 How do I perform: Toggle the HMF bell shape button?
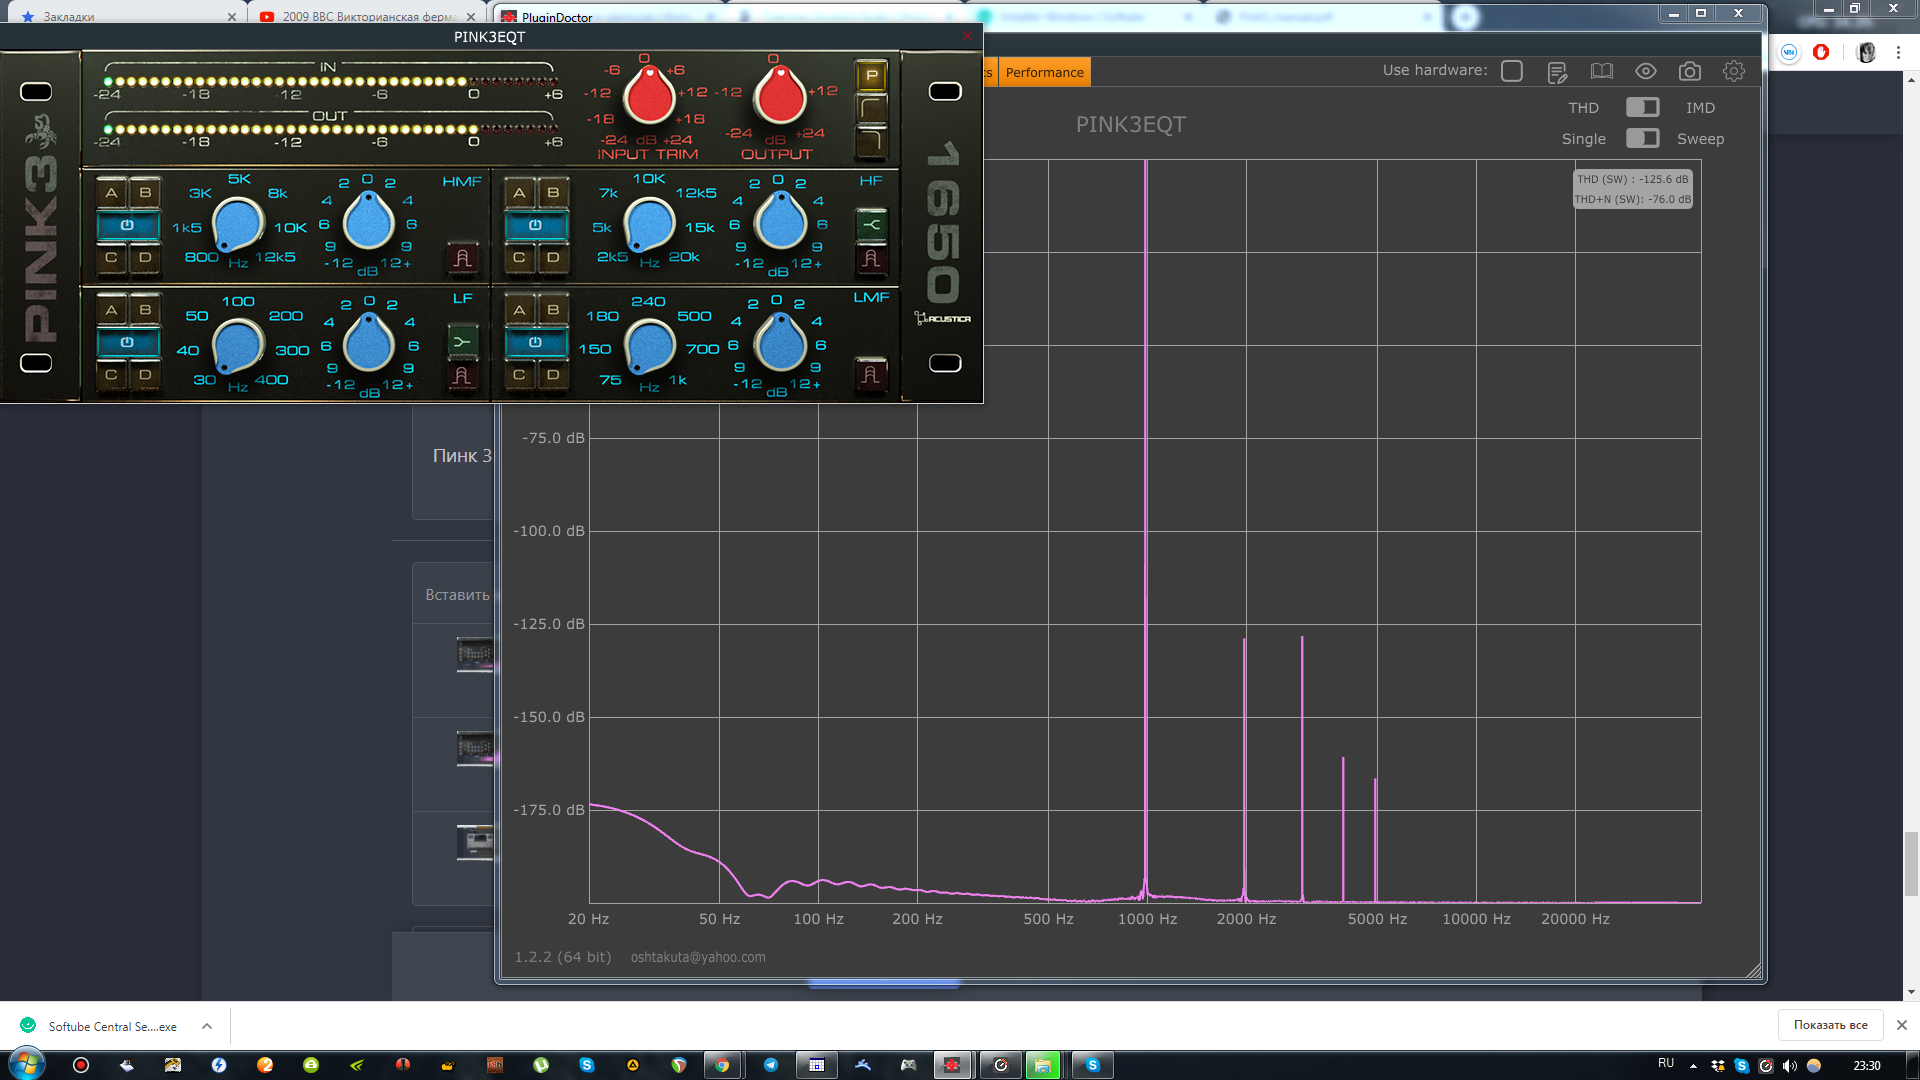pos(462,258)
